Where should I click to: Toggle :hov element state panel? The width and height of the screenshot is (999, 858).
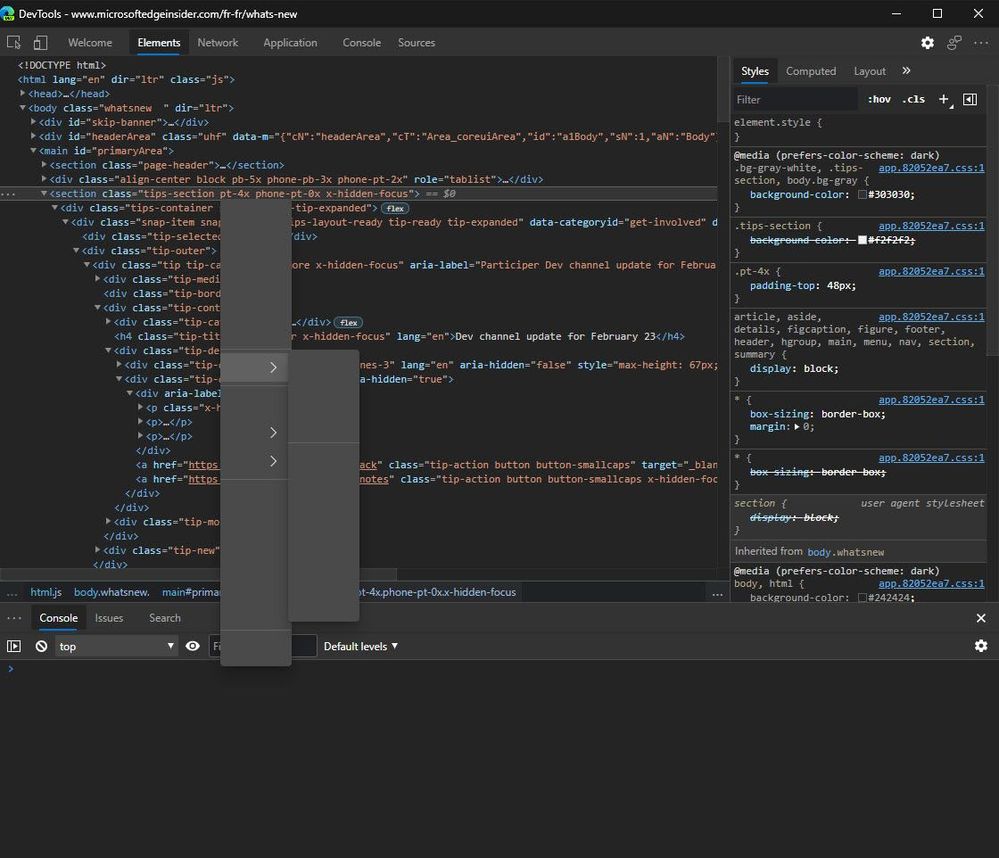pos(879,99)
